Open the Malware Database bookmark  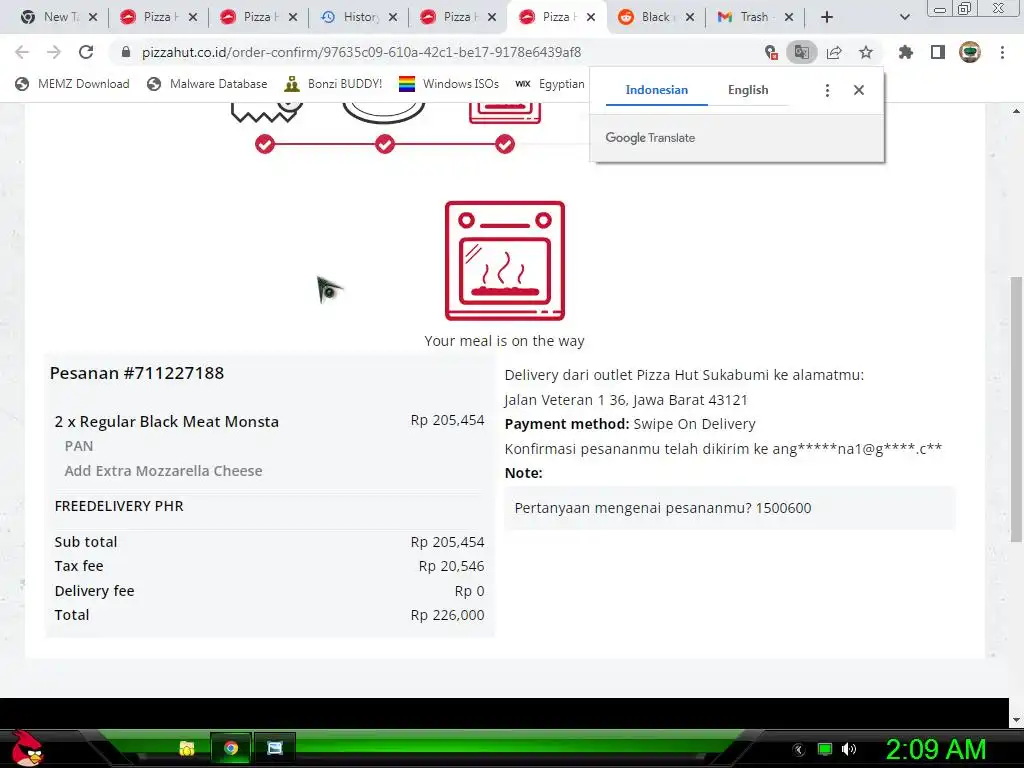[208, 84]
